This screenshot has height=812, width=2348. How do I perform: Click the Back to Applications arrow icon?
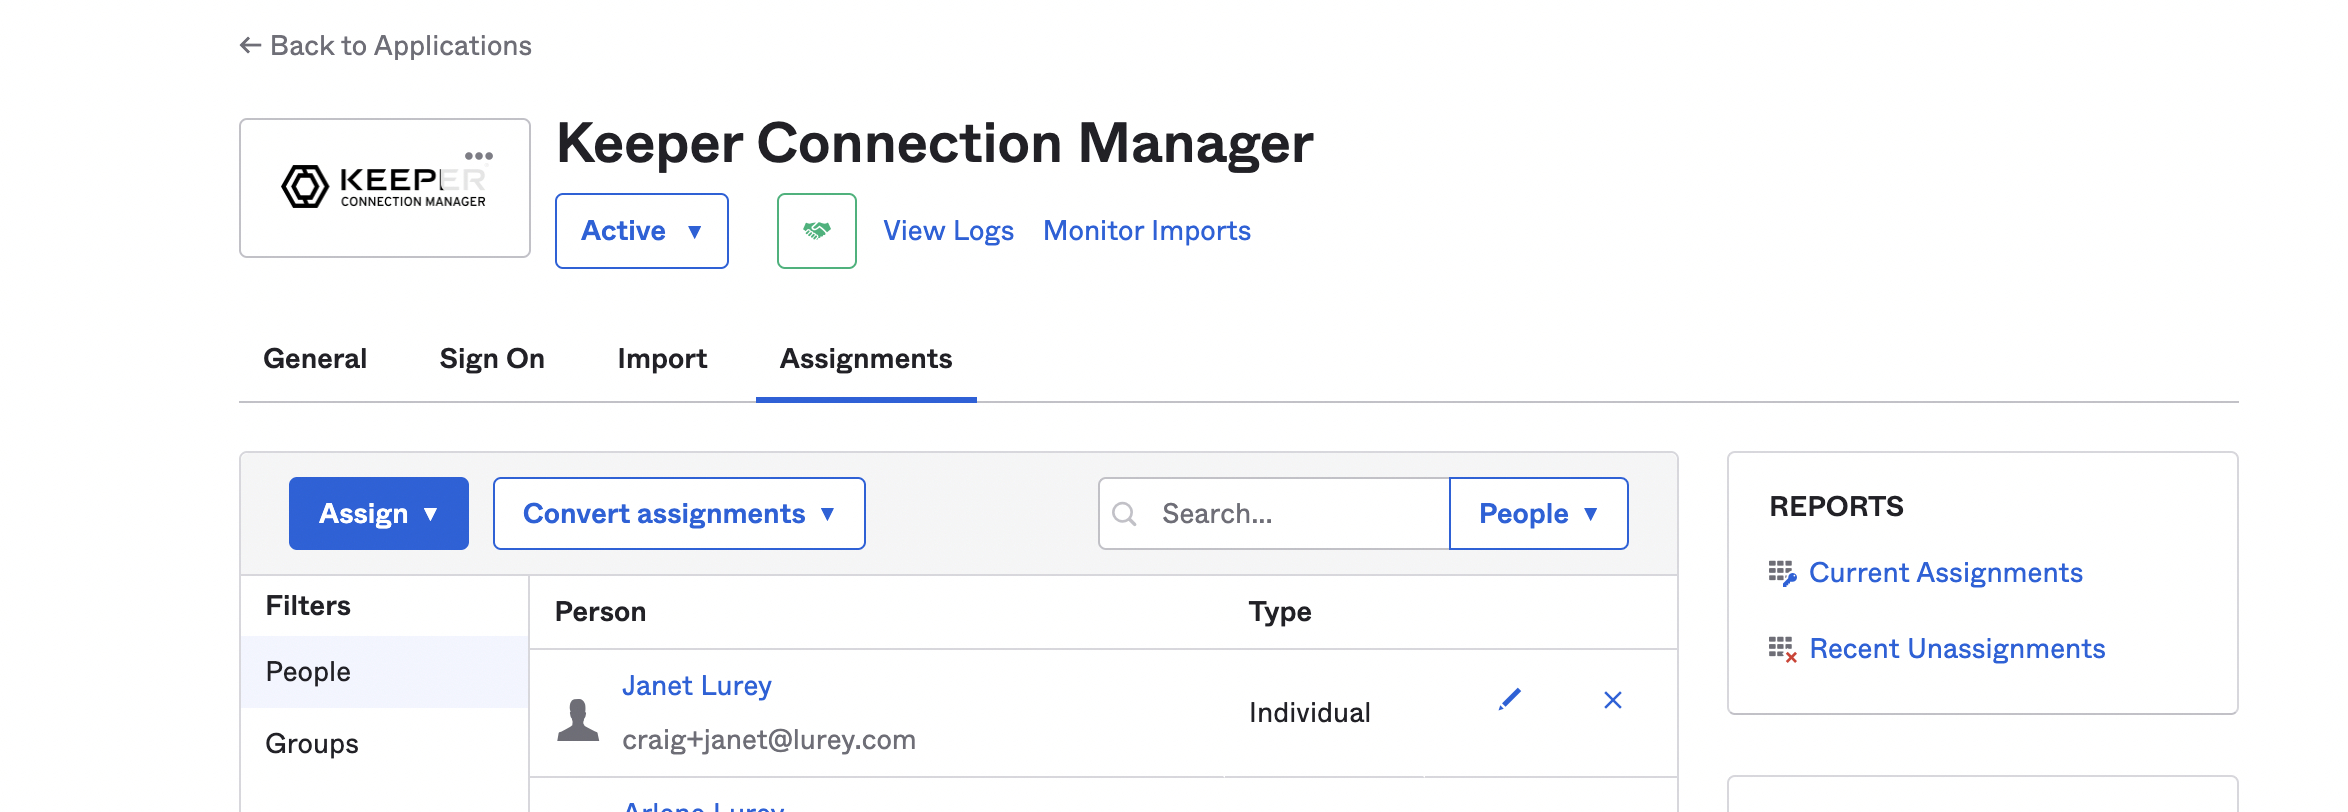250,46
